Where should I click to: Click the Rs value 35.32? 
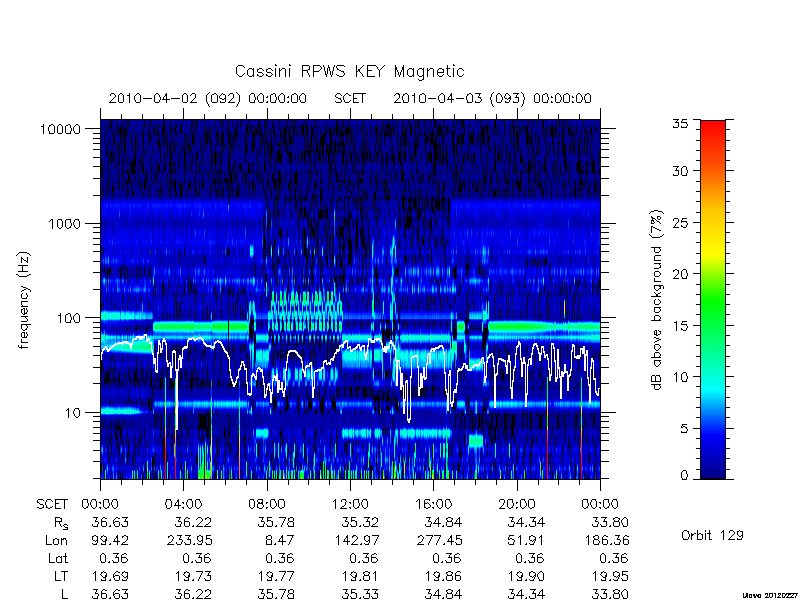[x=360, y=522]
